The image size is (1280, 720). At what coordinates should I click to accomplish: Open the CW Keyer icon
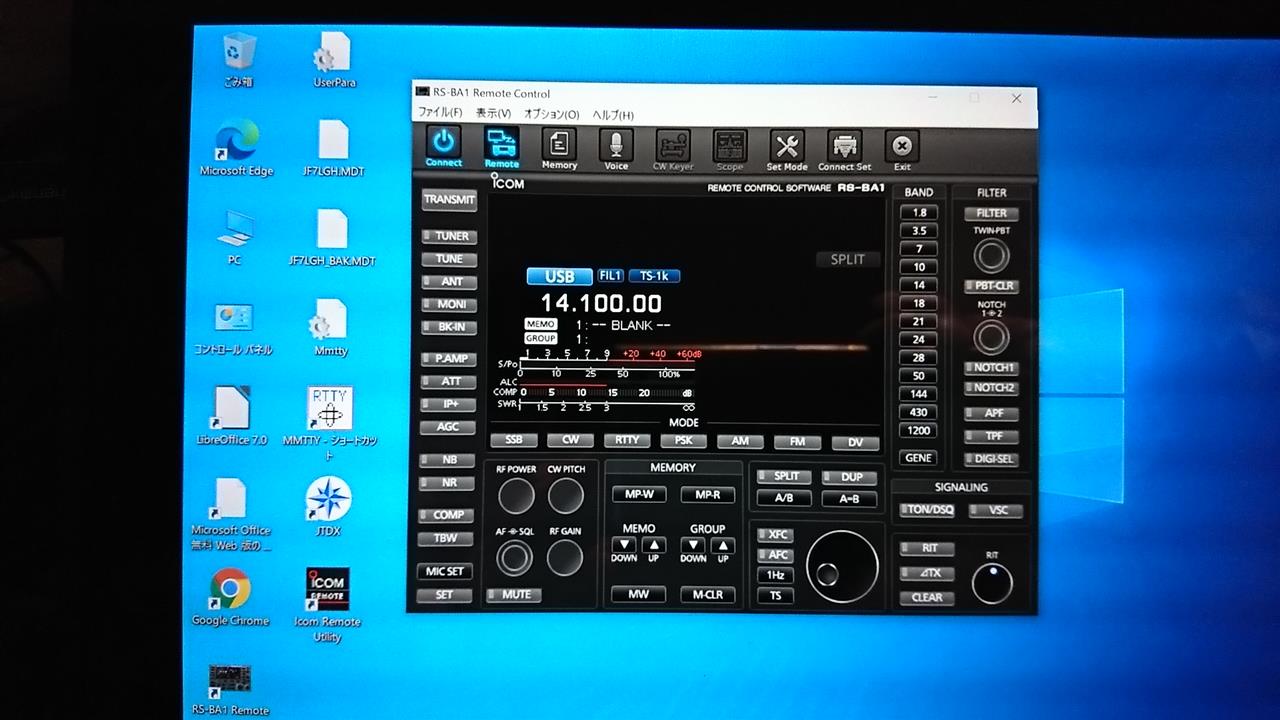tap(673, 150)
